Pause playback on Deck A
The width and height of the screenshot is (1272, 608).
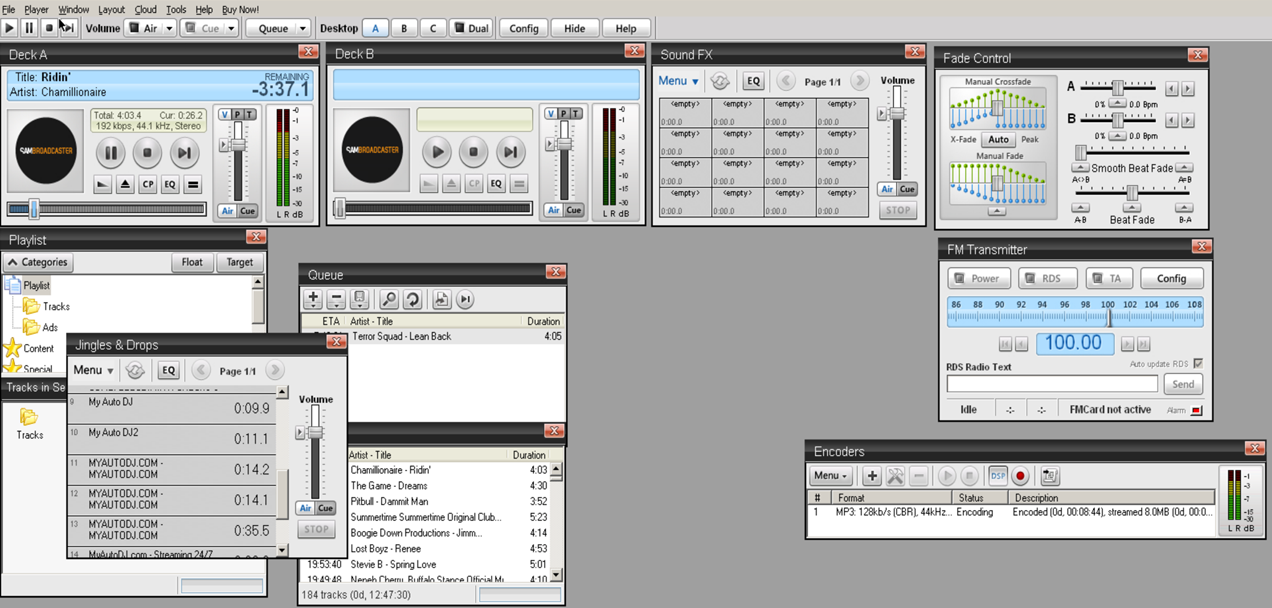pyautogui.click(x=110, y=152)
